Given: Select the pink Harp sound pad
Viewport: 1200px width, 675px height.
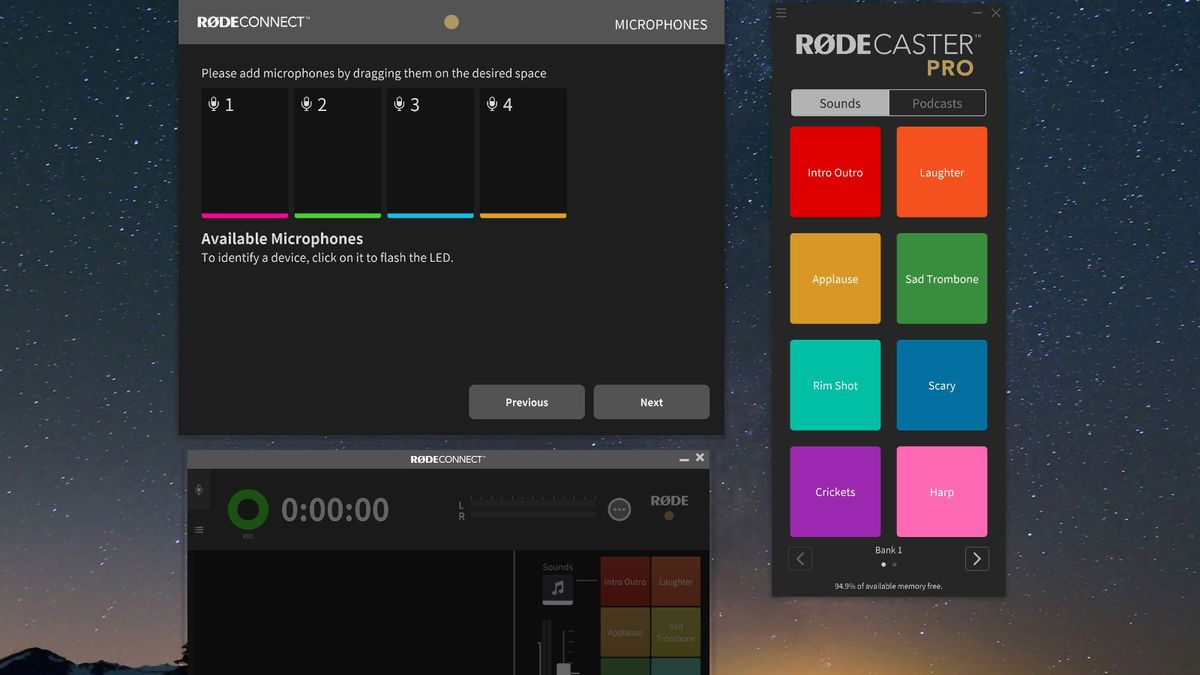Looking at the screenshot, I should coord(942,492).
